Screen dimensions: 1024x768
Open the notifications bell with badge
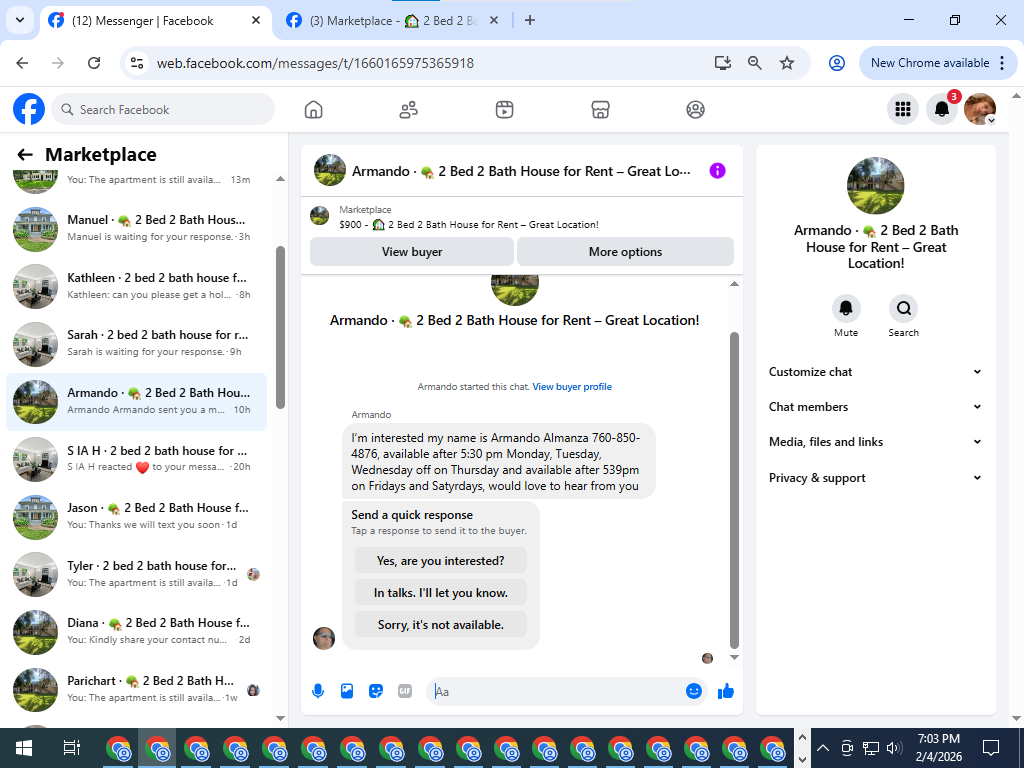coord(942,109)
